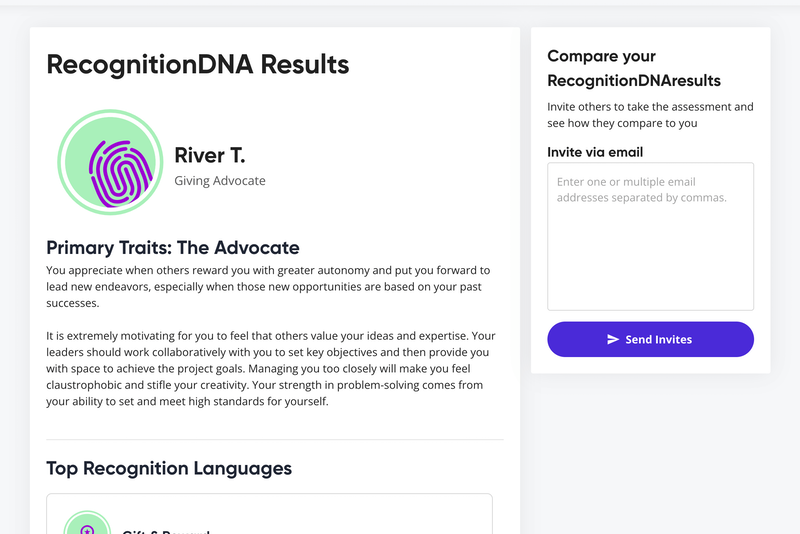Click the Primary Traits: The Advocate heading
This screenshot has width=800, height=534.
coord(173,247)
